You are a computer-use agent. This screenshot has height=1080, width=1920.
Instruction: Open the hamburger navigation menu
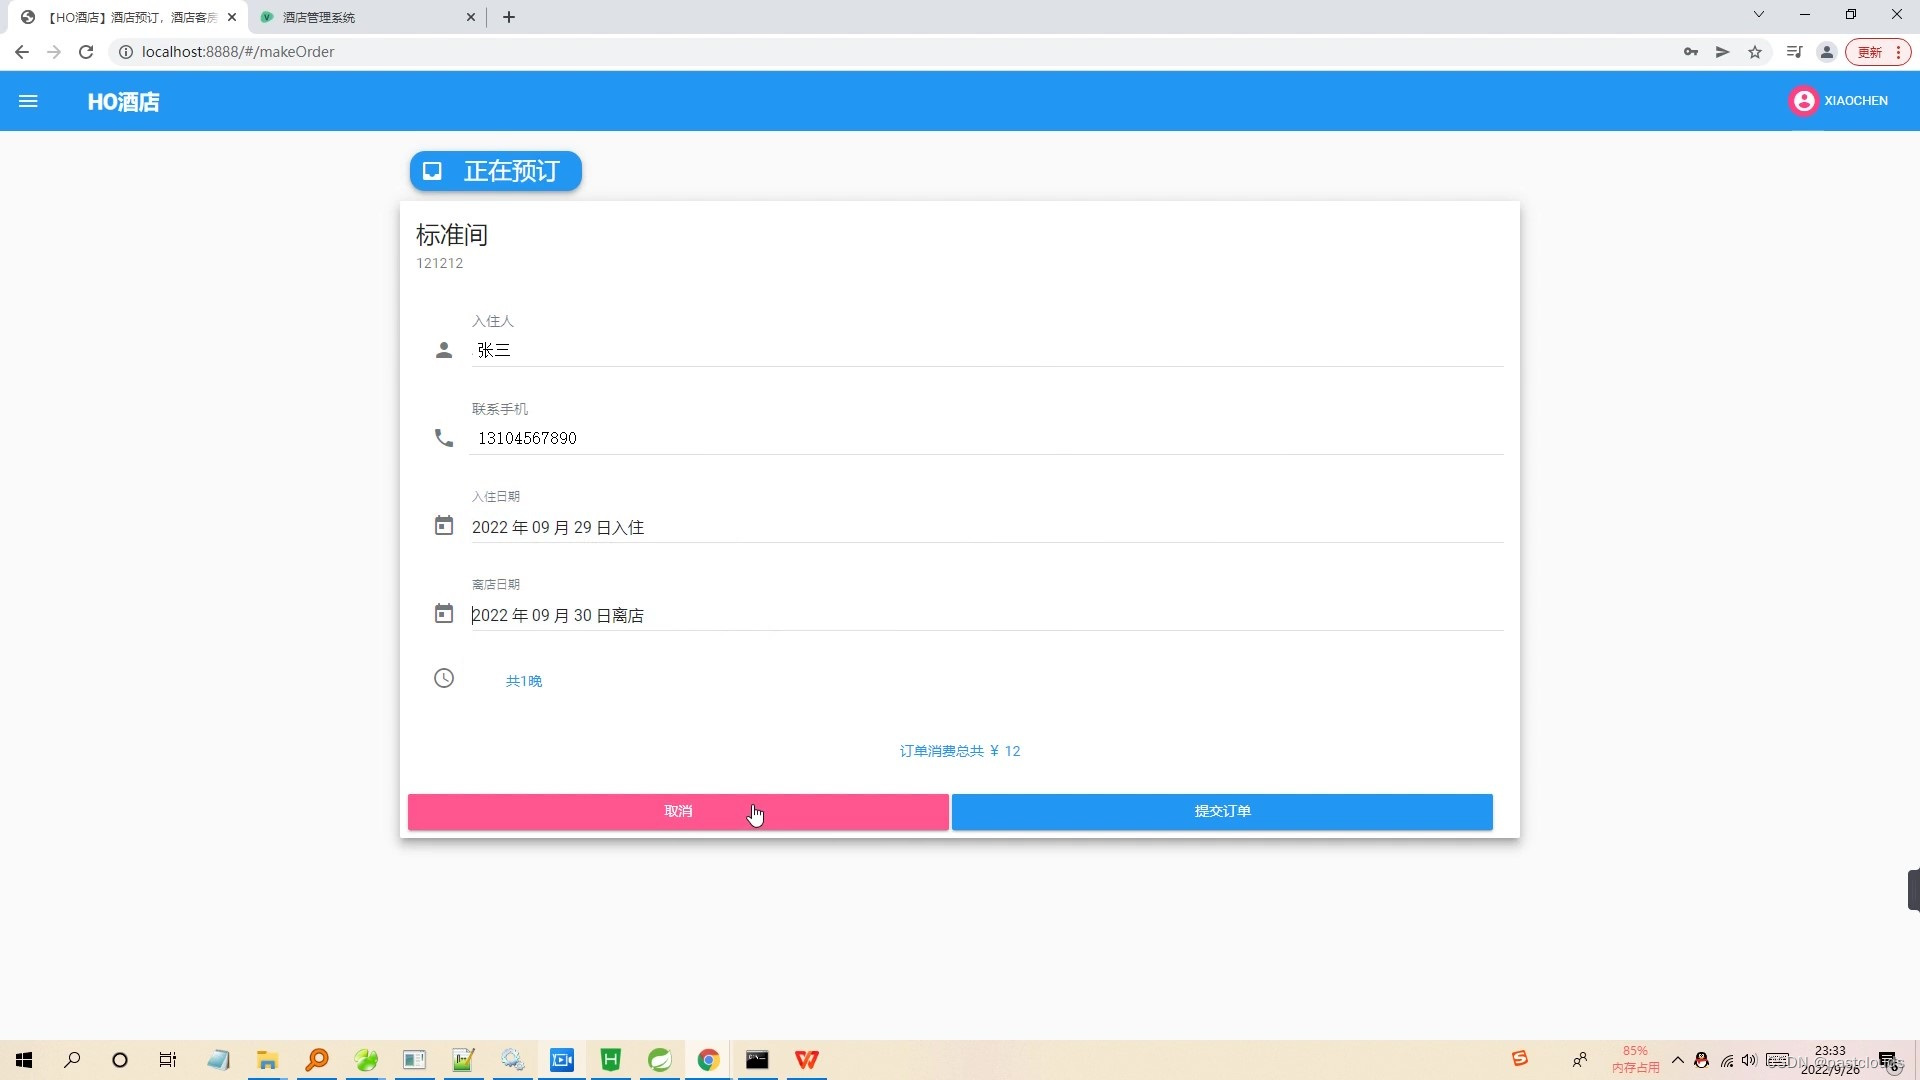click(x=28, y=101)
